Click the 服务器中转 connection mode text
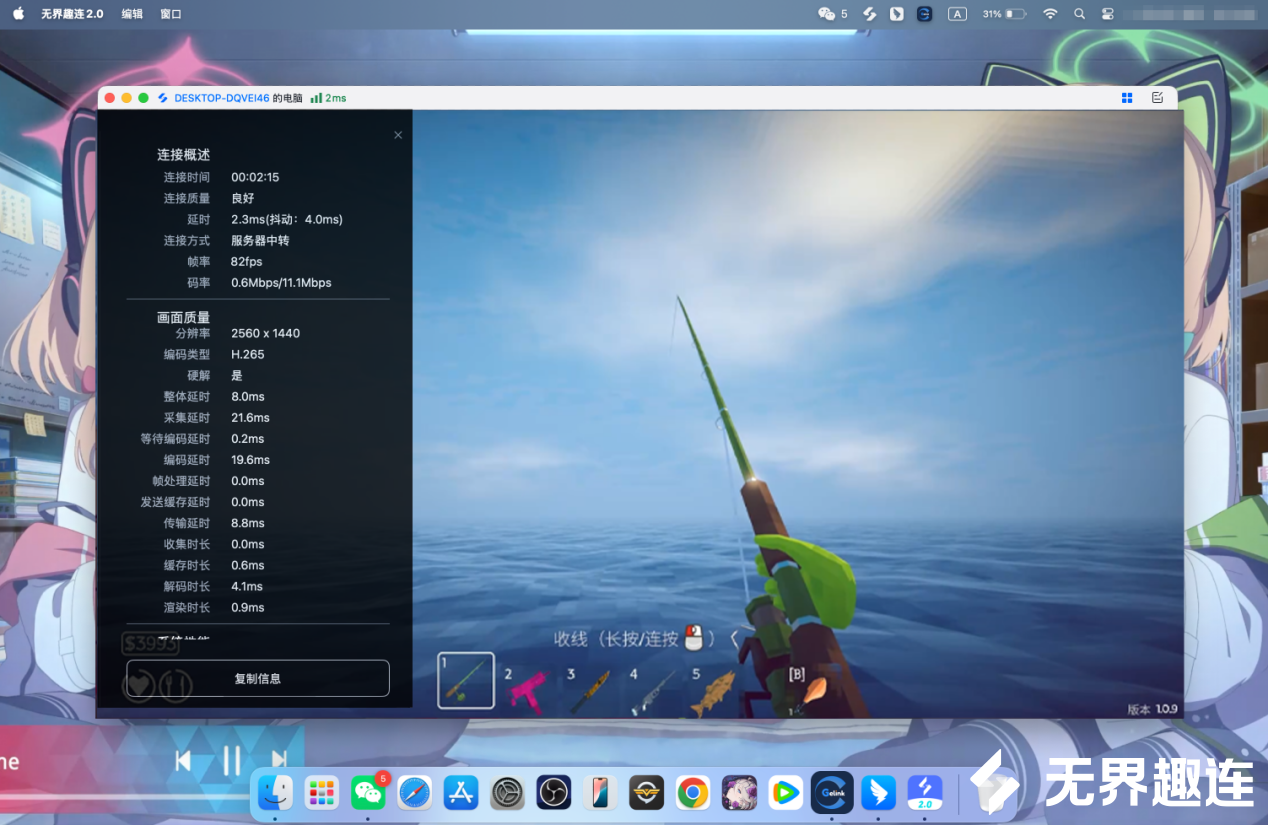The width and height of the screenshot is (1268, 825). tap(260, 240)
